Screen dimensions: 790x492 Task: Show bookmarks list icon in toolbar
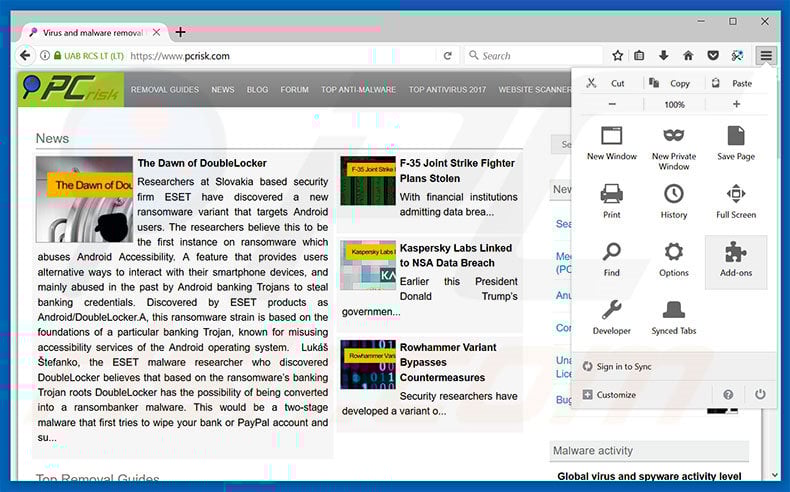tap(639, 55)
